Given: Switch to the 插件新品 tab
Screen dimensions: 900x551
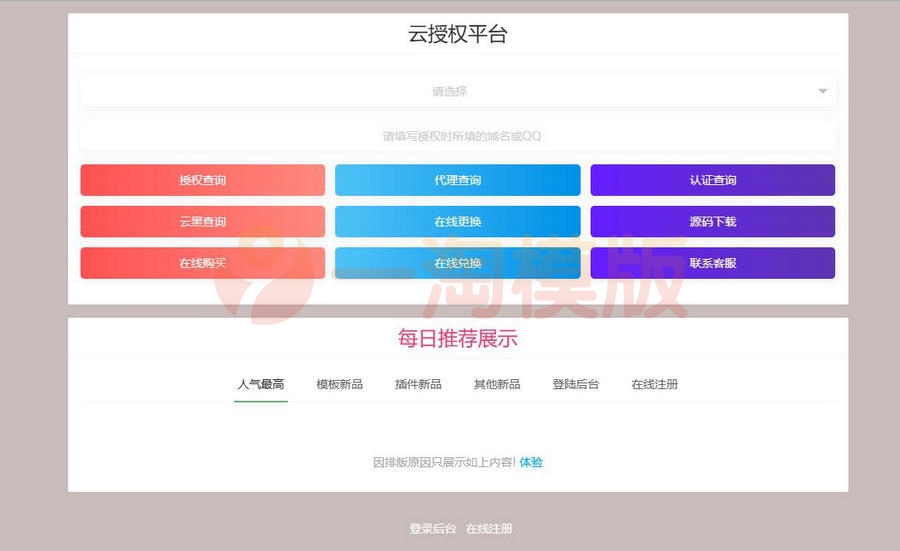Looking at the screenshot, I should [418, 385].
